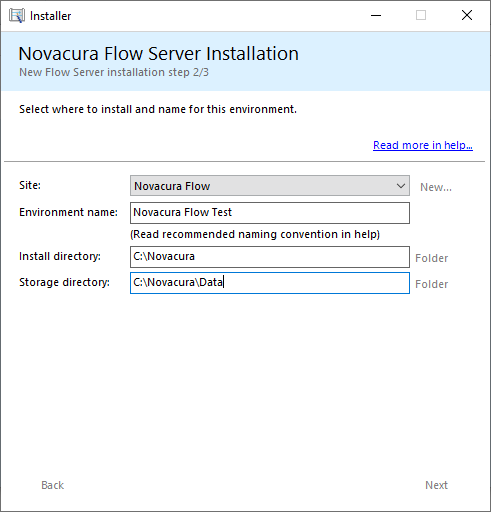Select the Novacura Flow site combo box

(270, 186)
